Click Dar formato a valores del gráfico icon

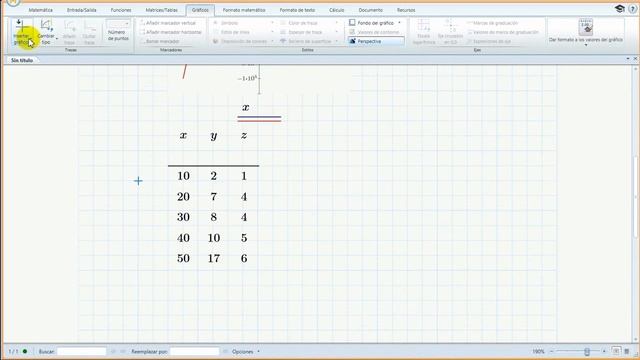pyautogui.click(x=586, y=27)
